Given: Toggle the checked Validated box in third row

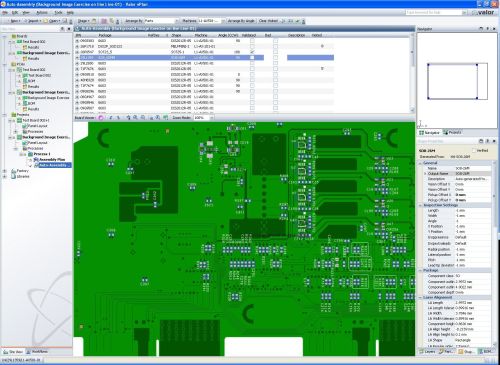Looking at the screenshot, I should 252,52.
